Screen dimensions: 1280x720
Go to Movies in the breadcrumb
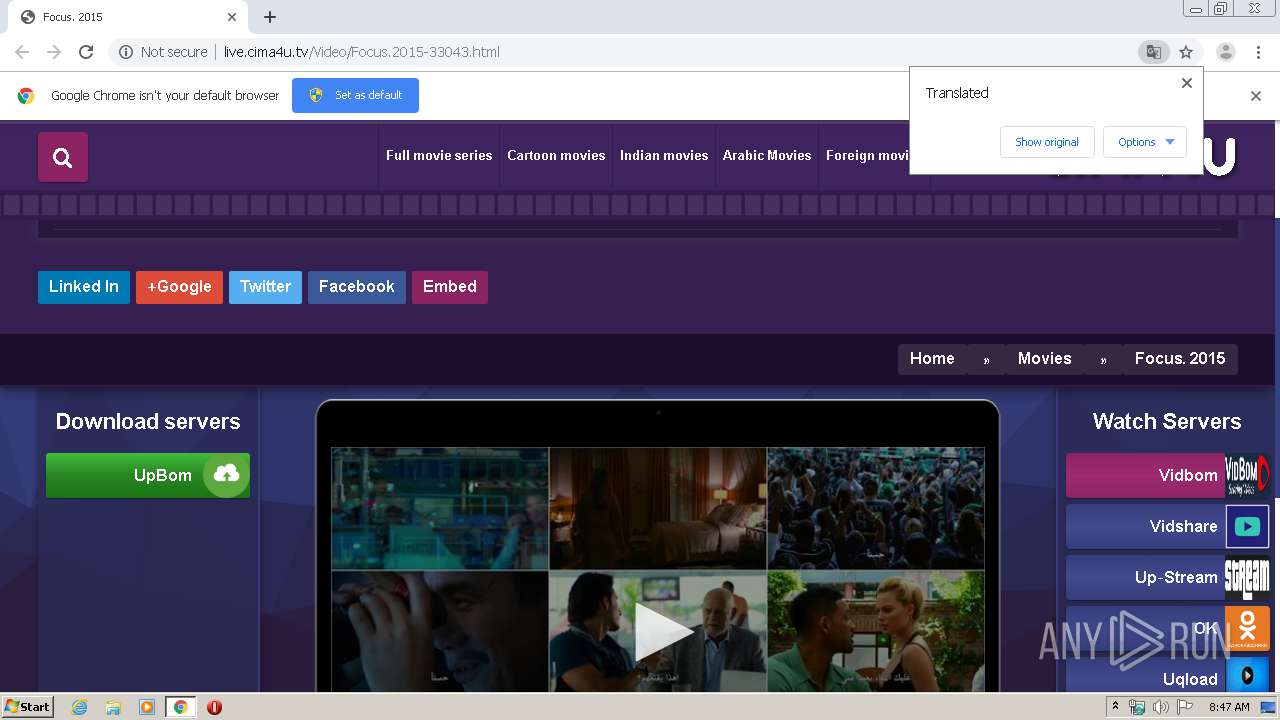pos(1045,359)
